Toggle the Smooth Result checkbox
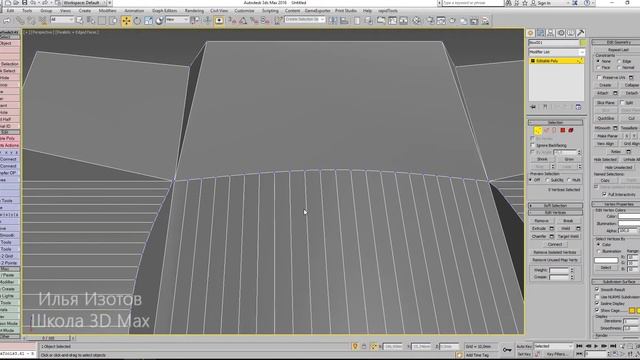 point(597,289)
